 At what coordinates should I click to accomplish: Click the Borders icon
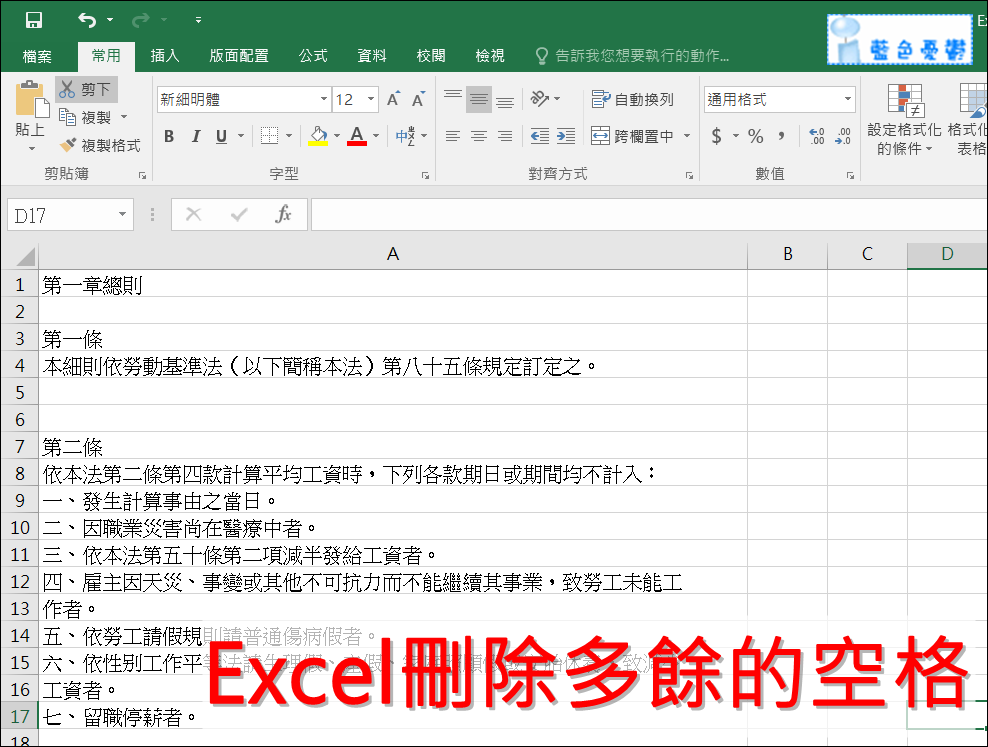(x=270, y=135)
